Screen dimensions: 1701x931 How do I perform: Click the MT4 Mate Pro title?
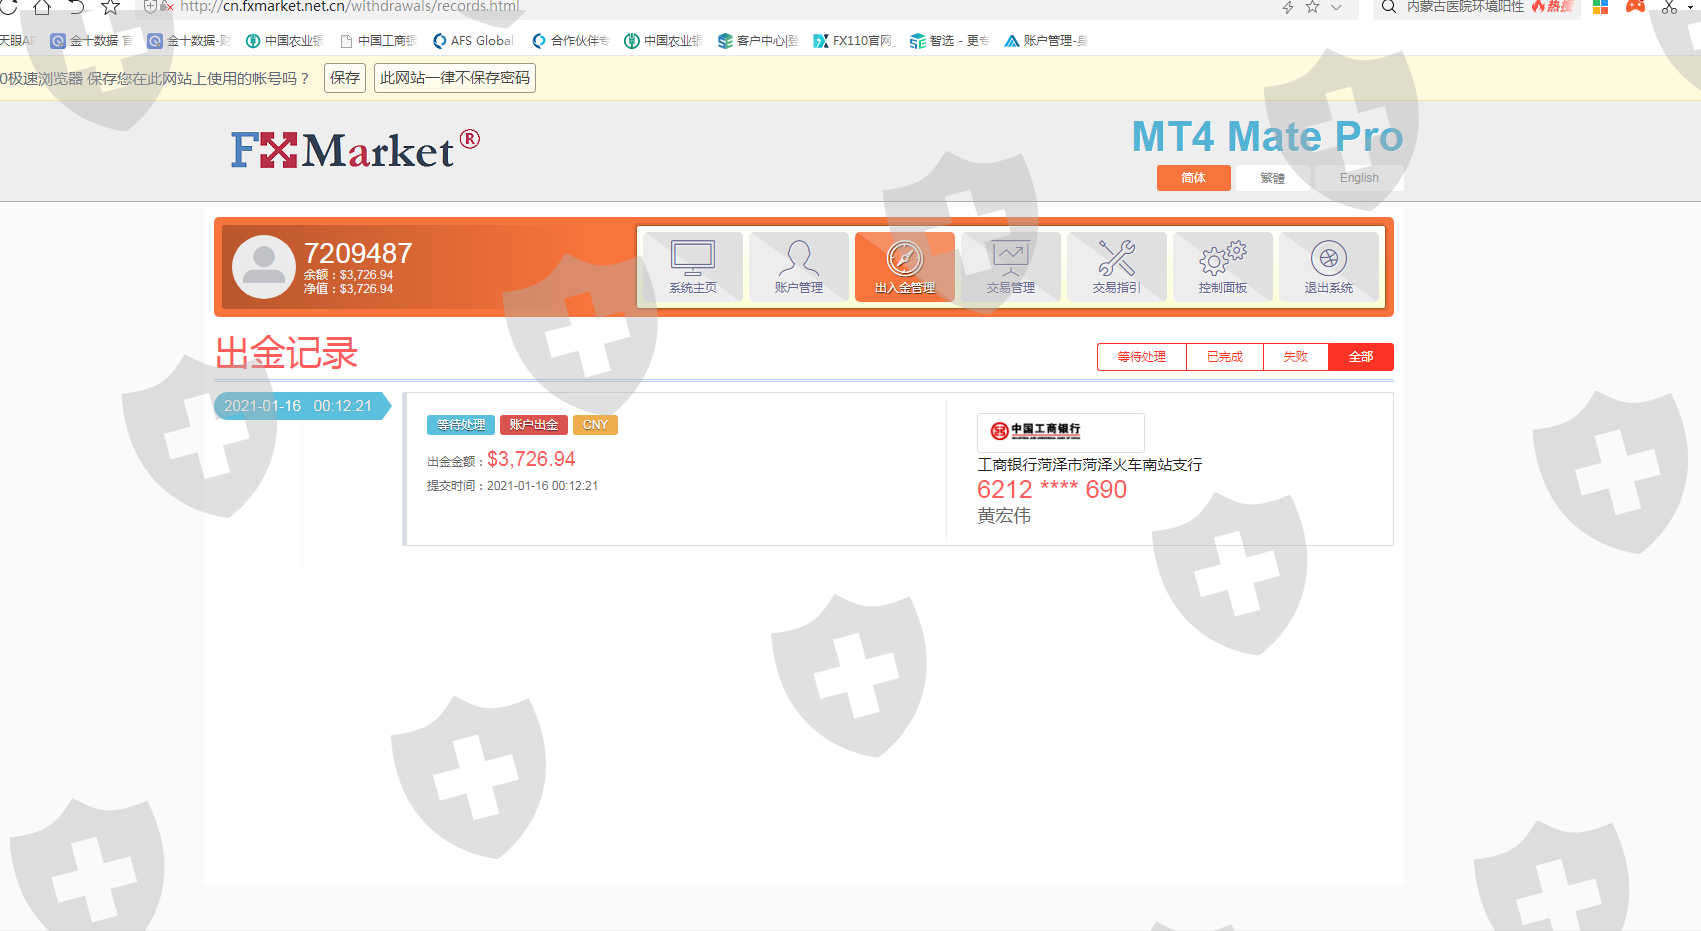(x=1267, y=137)
